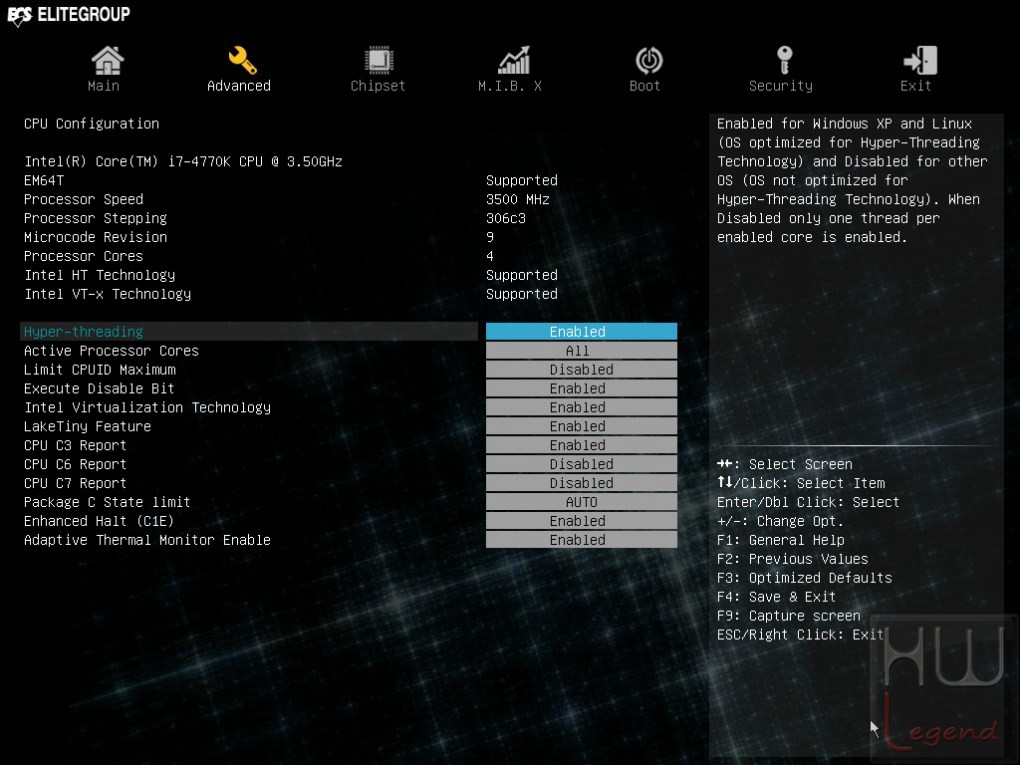Screen dimensions: 1020x765
Task: Click the Chipset chip icon
Action: [379, 60]
